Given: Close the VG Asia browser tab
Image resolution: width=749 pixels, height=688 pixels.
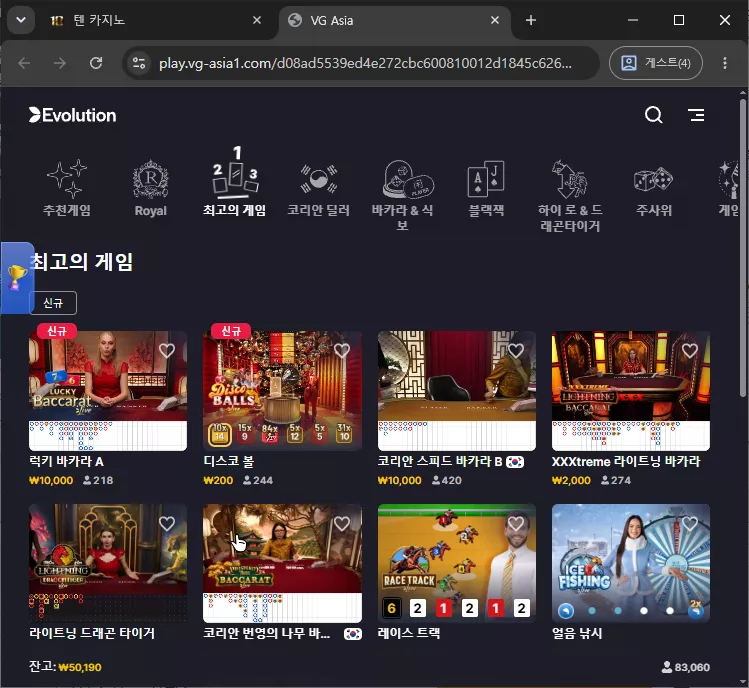Looking at the screenshot, I should click(x=495, y=20).
